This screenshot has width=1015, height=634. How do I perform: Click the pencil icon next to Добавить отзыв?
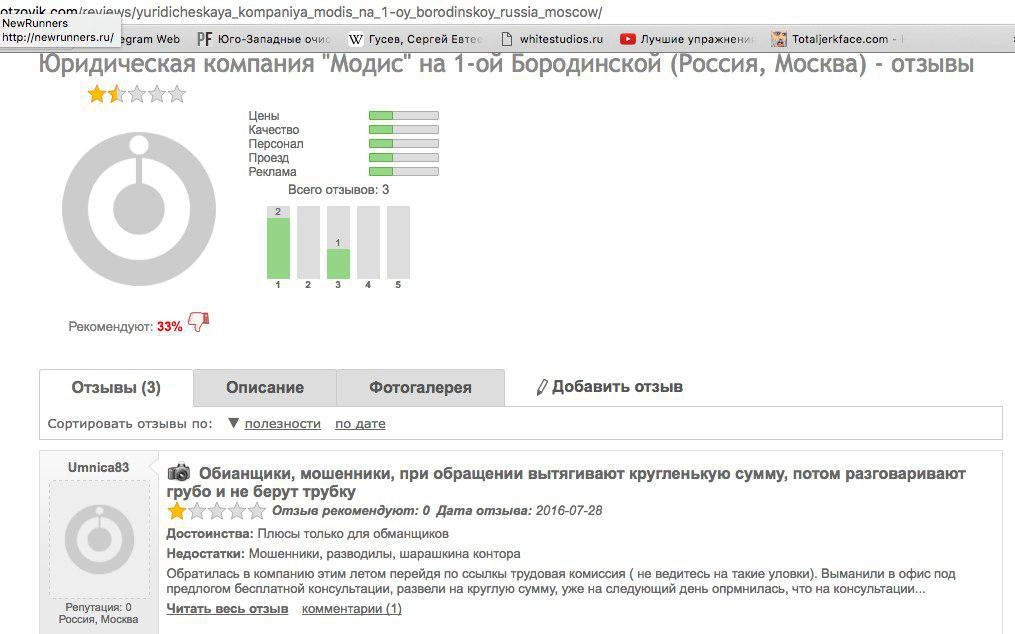point(542,387)
